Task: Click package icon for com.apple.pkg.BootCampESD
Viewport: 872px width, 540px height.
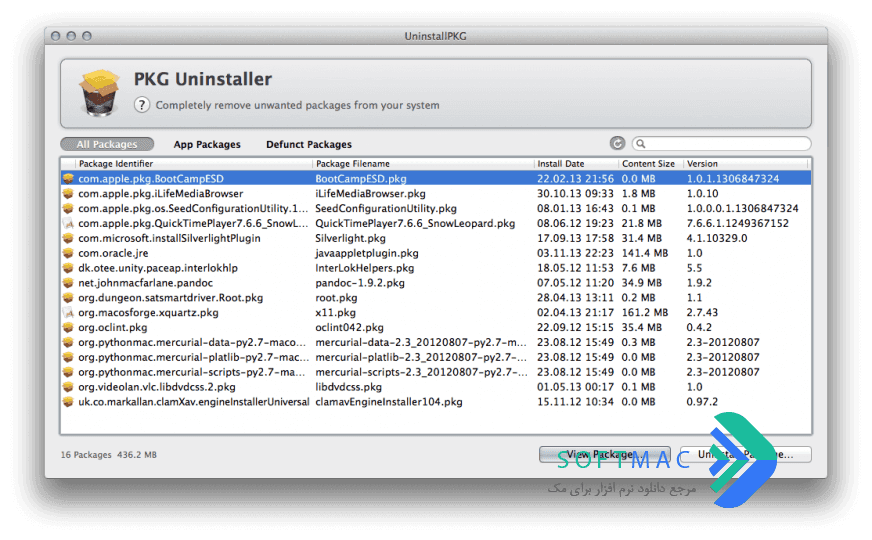Action: [68, 179]
